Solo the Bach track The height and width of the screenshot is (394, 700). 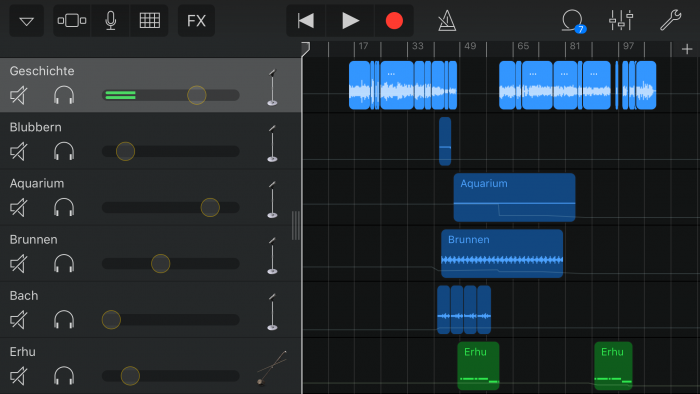point(64,320)
